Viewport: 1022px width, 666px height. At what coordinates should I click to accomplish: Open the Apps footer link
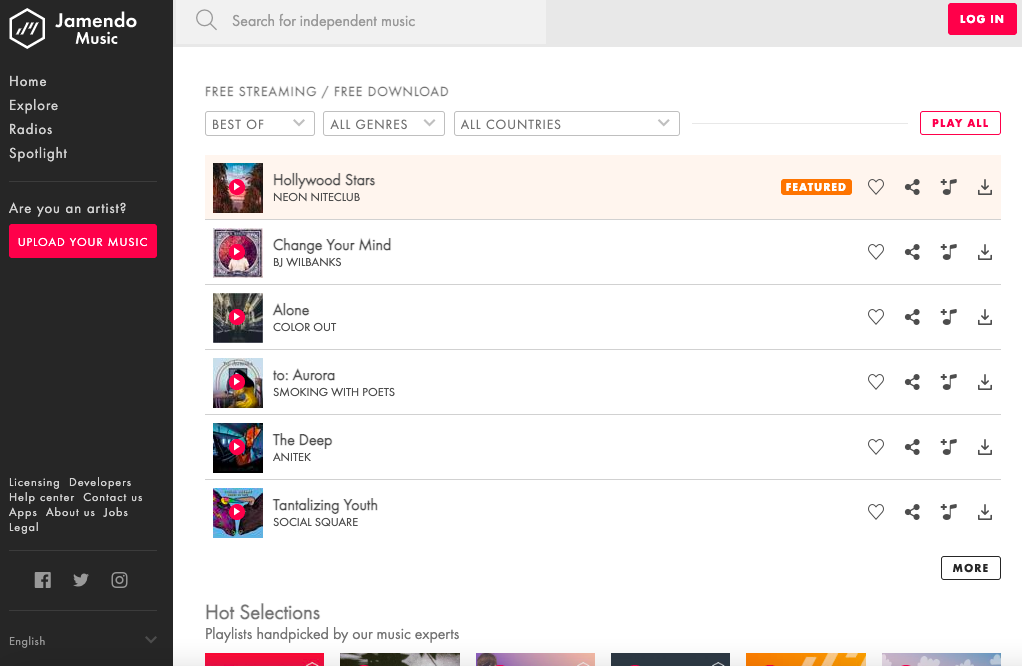(23, 512)
